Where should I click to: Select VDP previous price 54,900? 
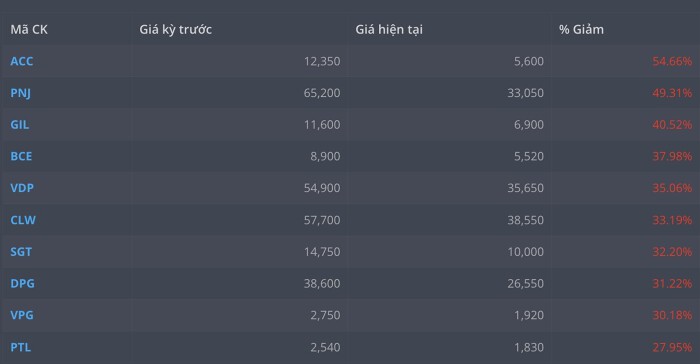(322, 188)
